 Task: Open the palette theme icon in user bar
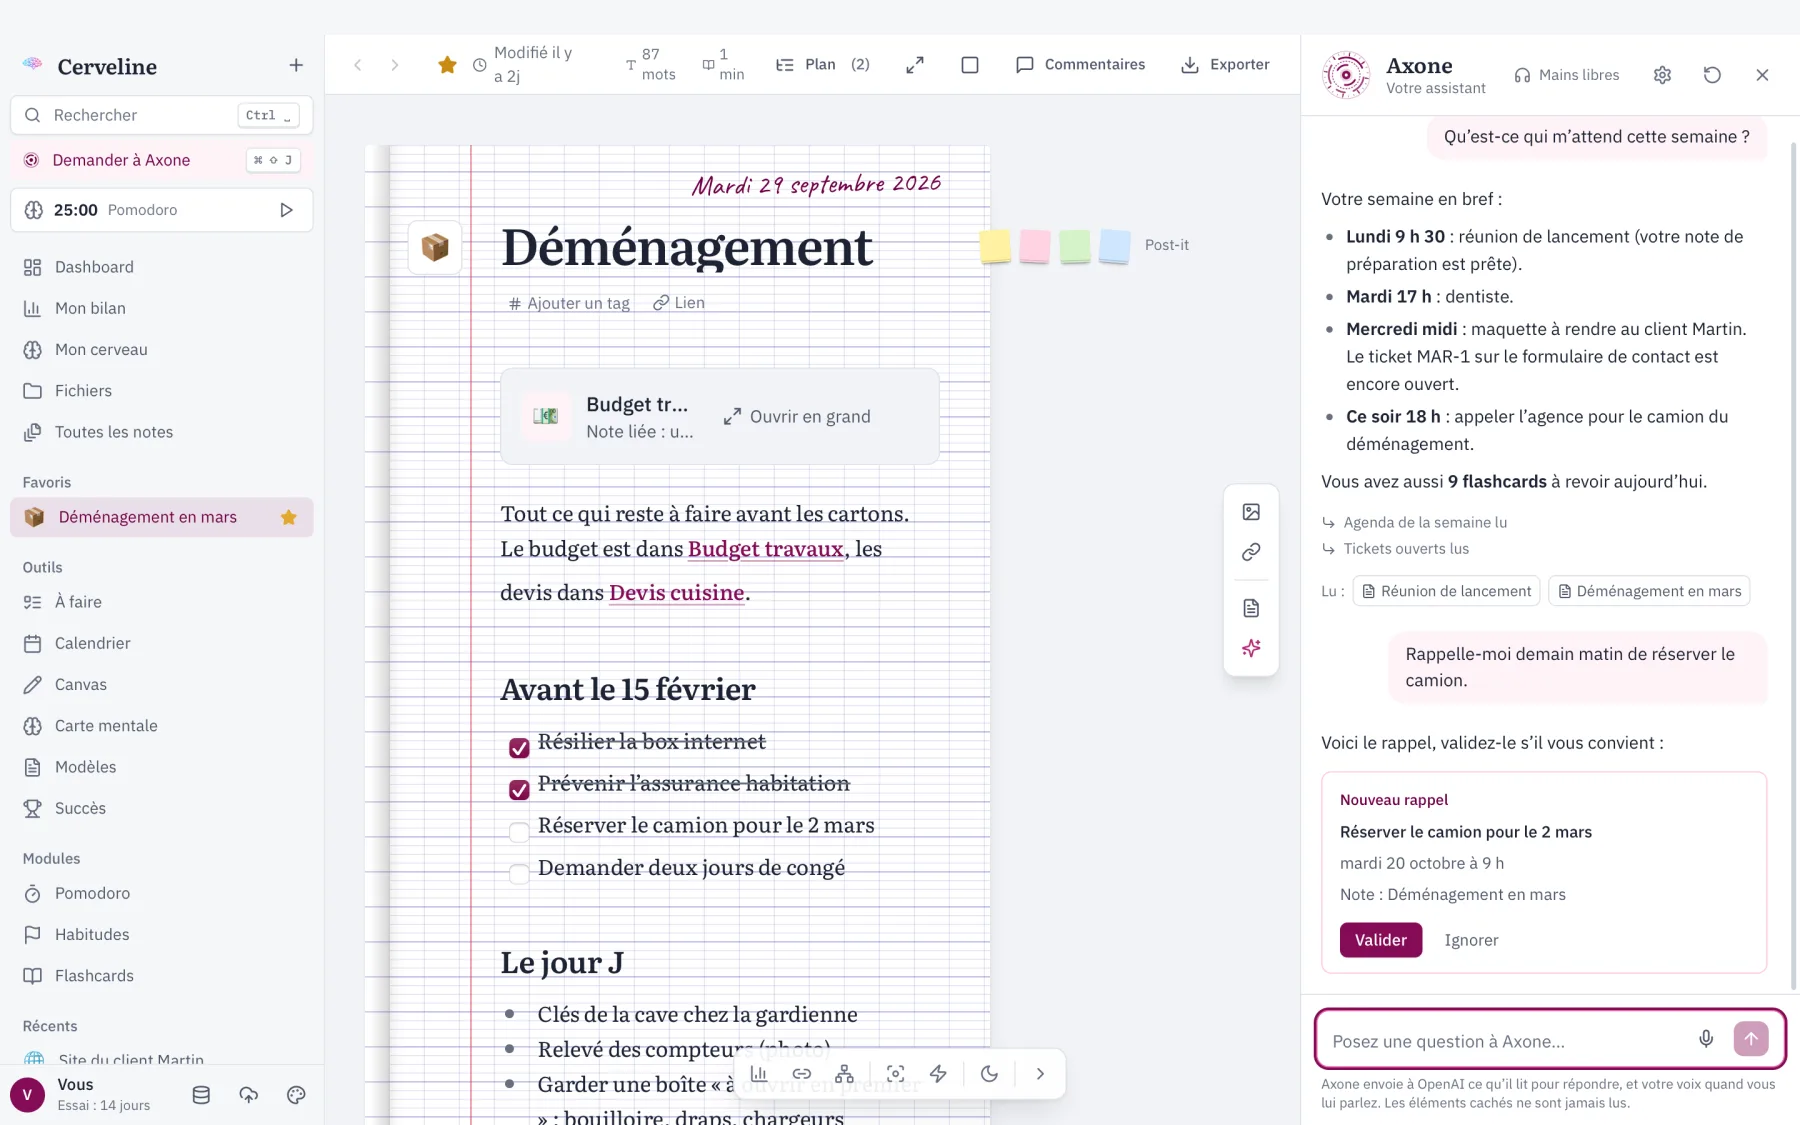[296, 1095]
